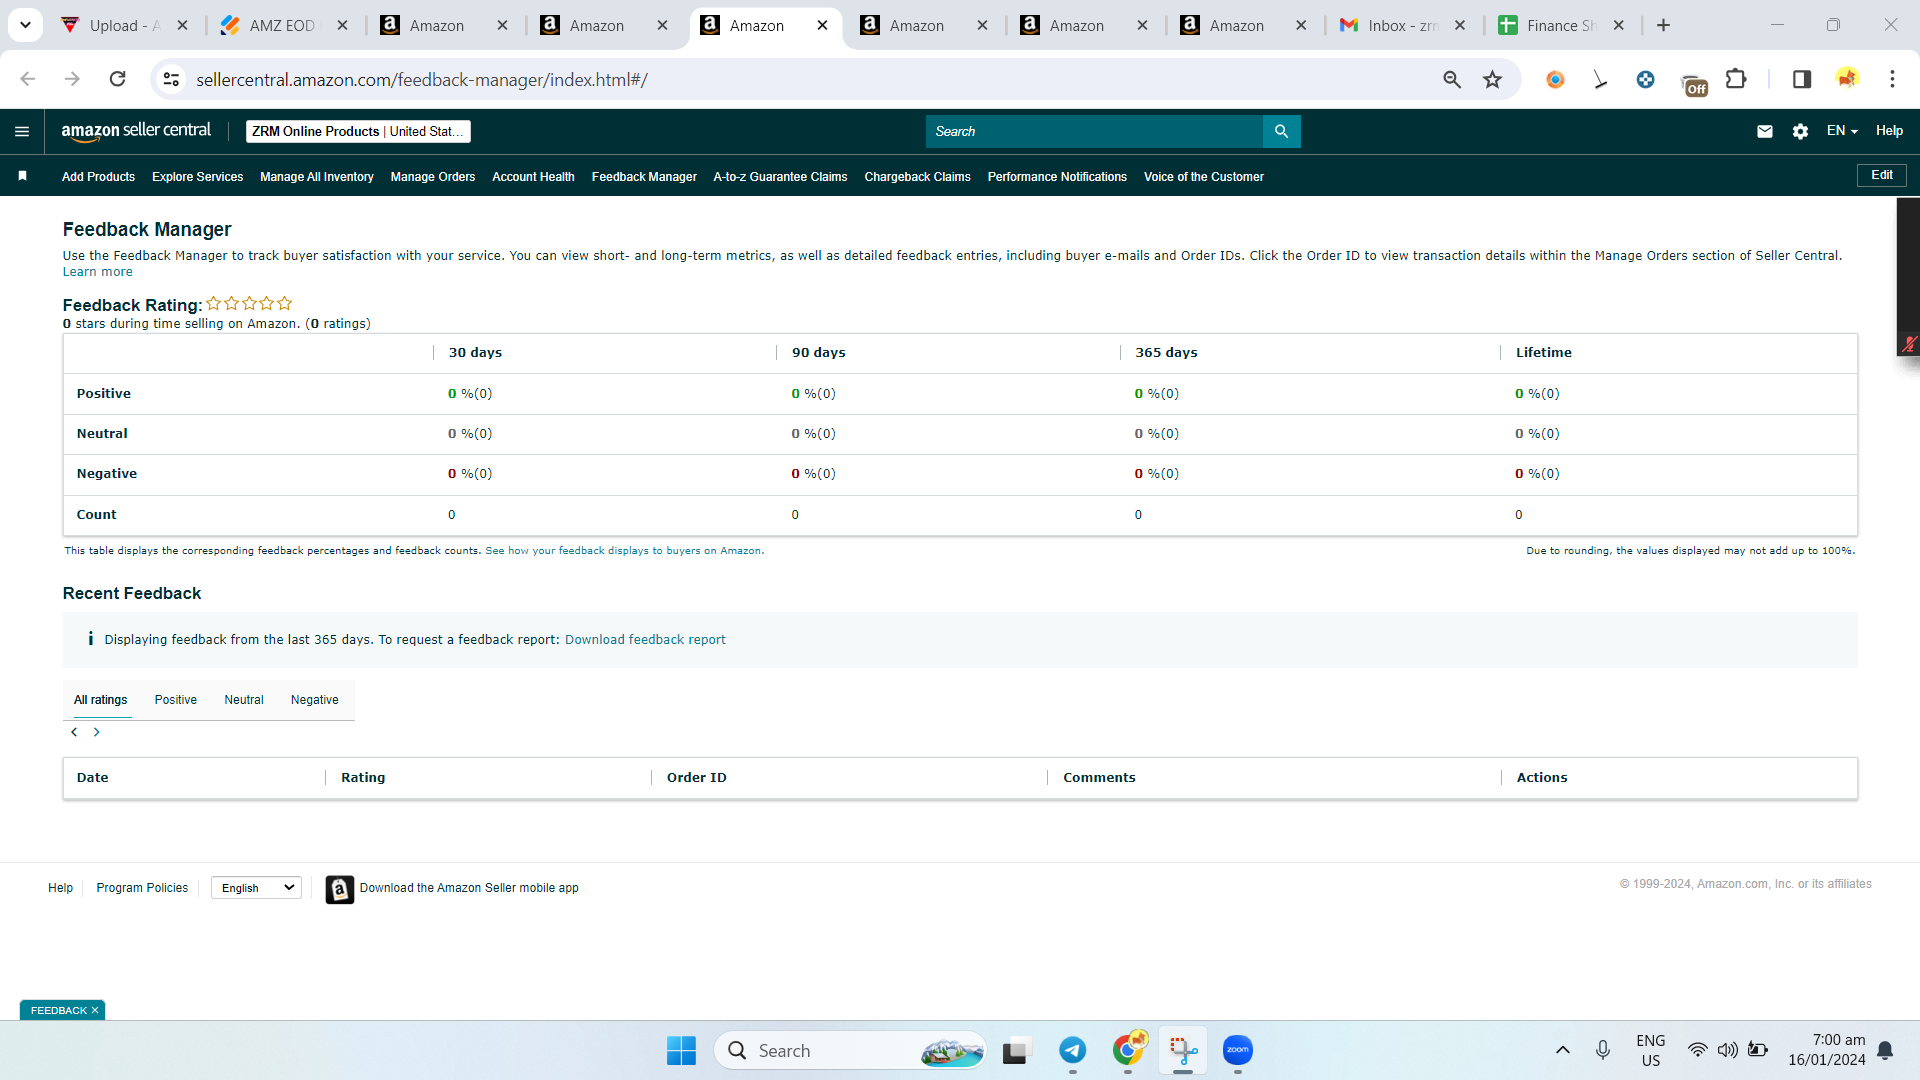The height and width of the screenshot is (1080, 1920).
Task: Click the Edit button in the favorites bar
Action: (x=1882, y=175)
